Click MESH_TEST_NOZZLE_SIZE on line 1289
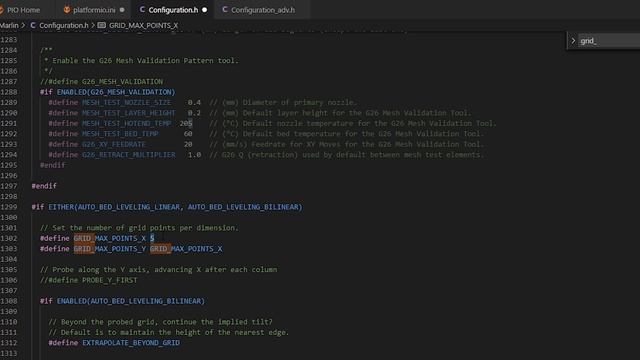640x360 pixels. point(127,102)
